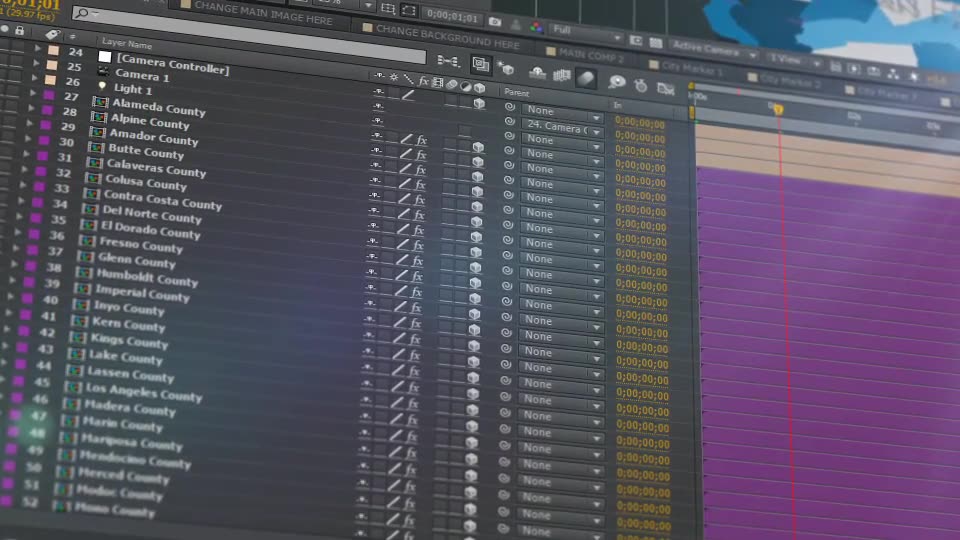
Task: Toggle Hide Shy Layers timeline icon
Action: (x=537, y=72)
